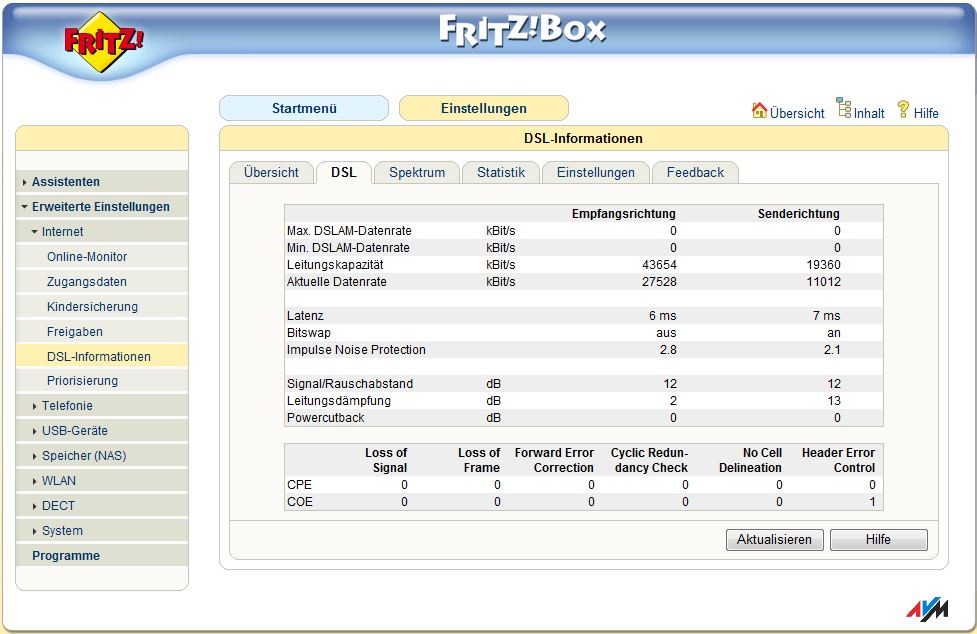Expand the WLAN submenu
The height and width of the screenshot is (634, 977).
[x=58, y=481]
